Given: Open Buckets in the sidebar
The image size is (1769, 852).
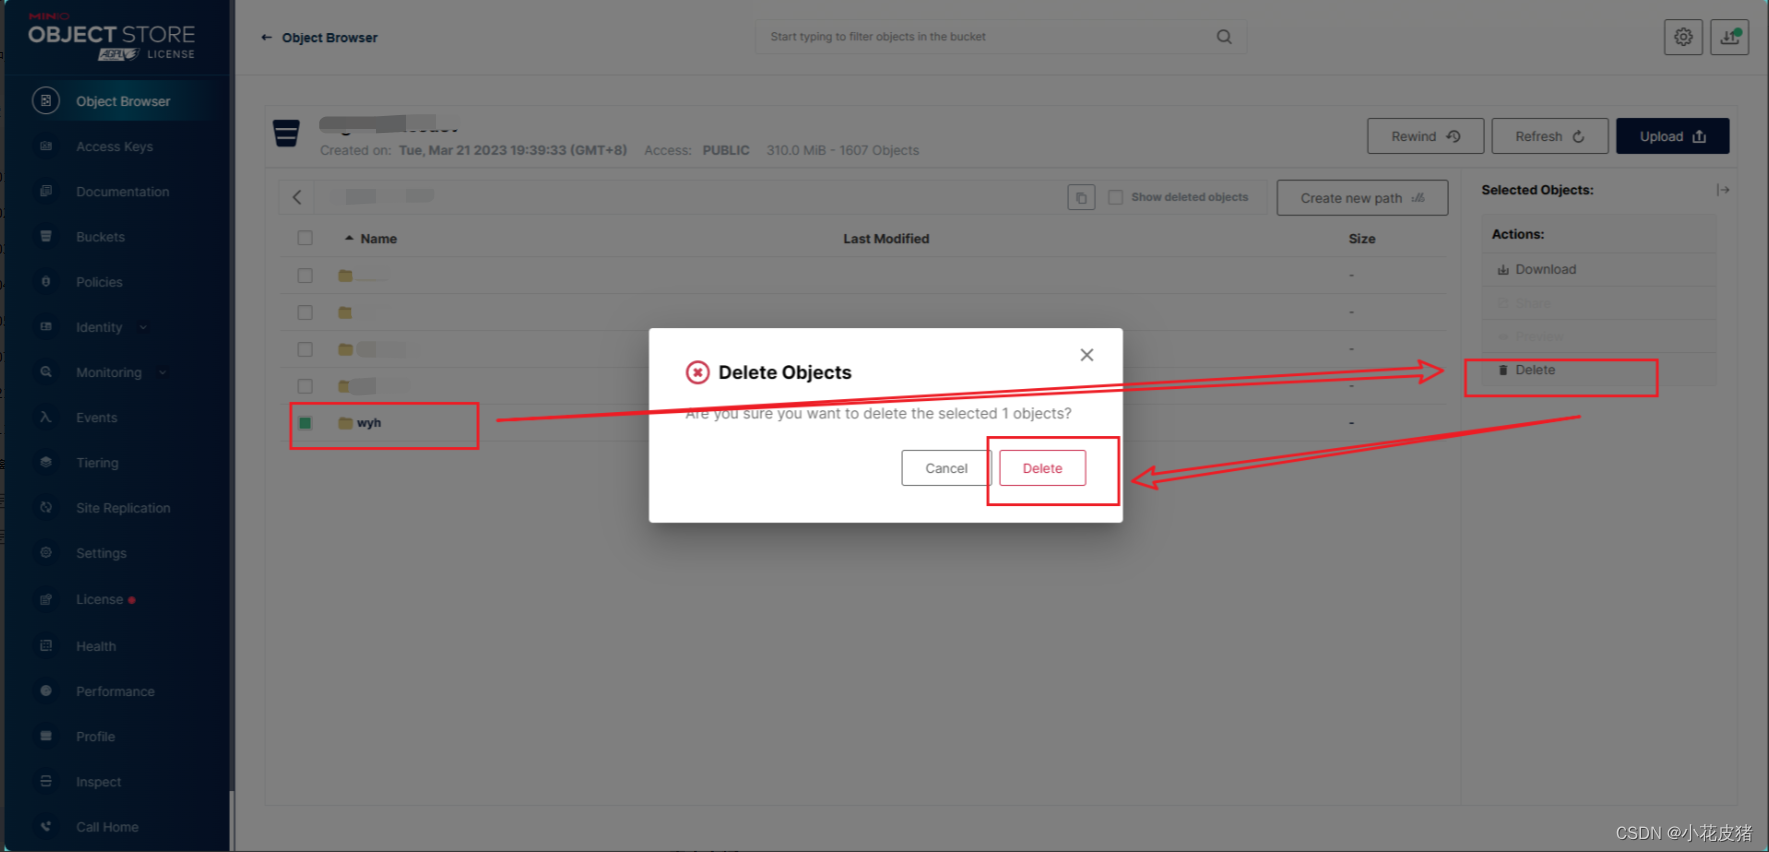Looking at the screenshot, I should [x=100, y=237].
